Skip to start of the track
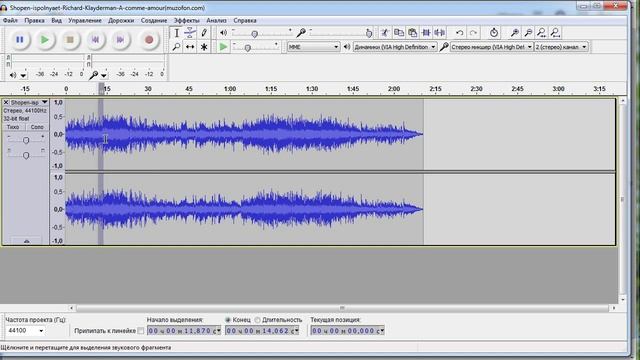 (95, 40)
